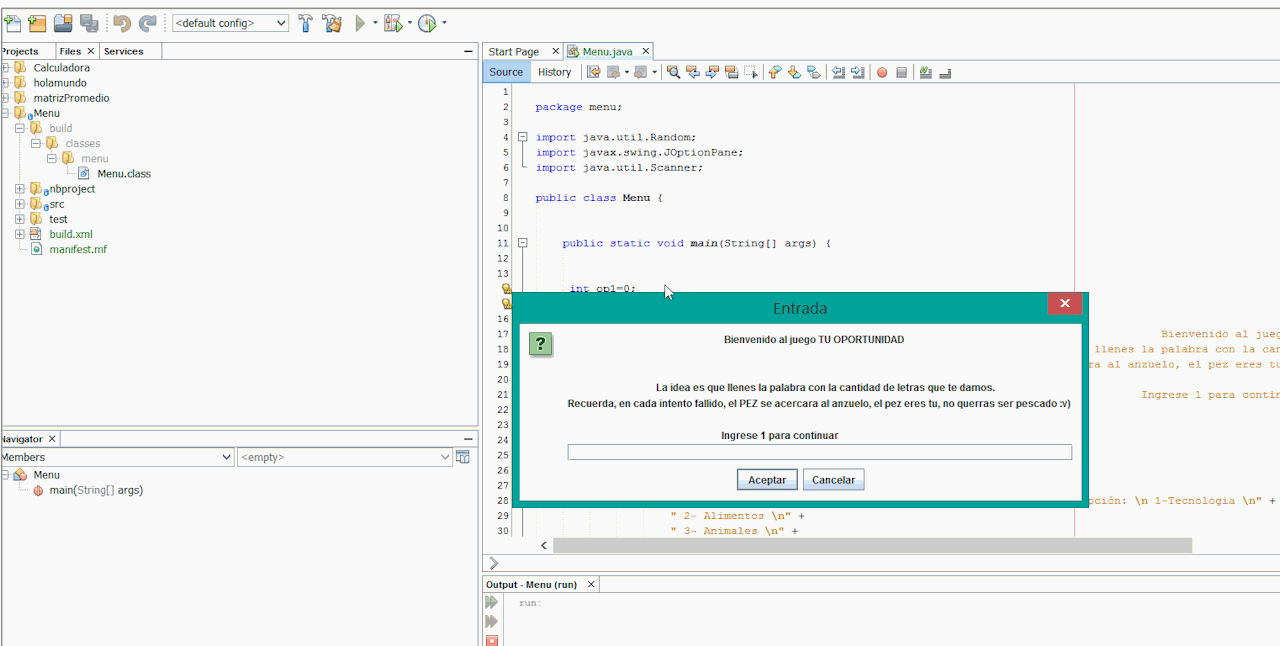
Task: Click Find Next Occurrence icon
Action: tap(712, 72)
